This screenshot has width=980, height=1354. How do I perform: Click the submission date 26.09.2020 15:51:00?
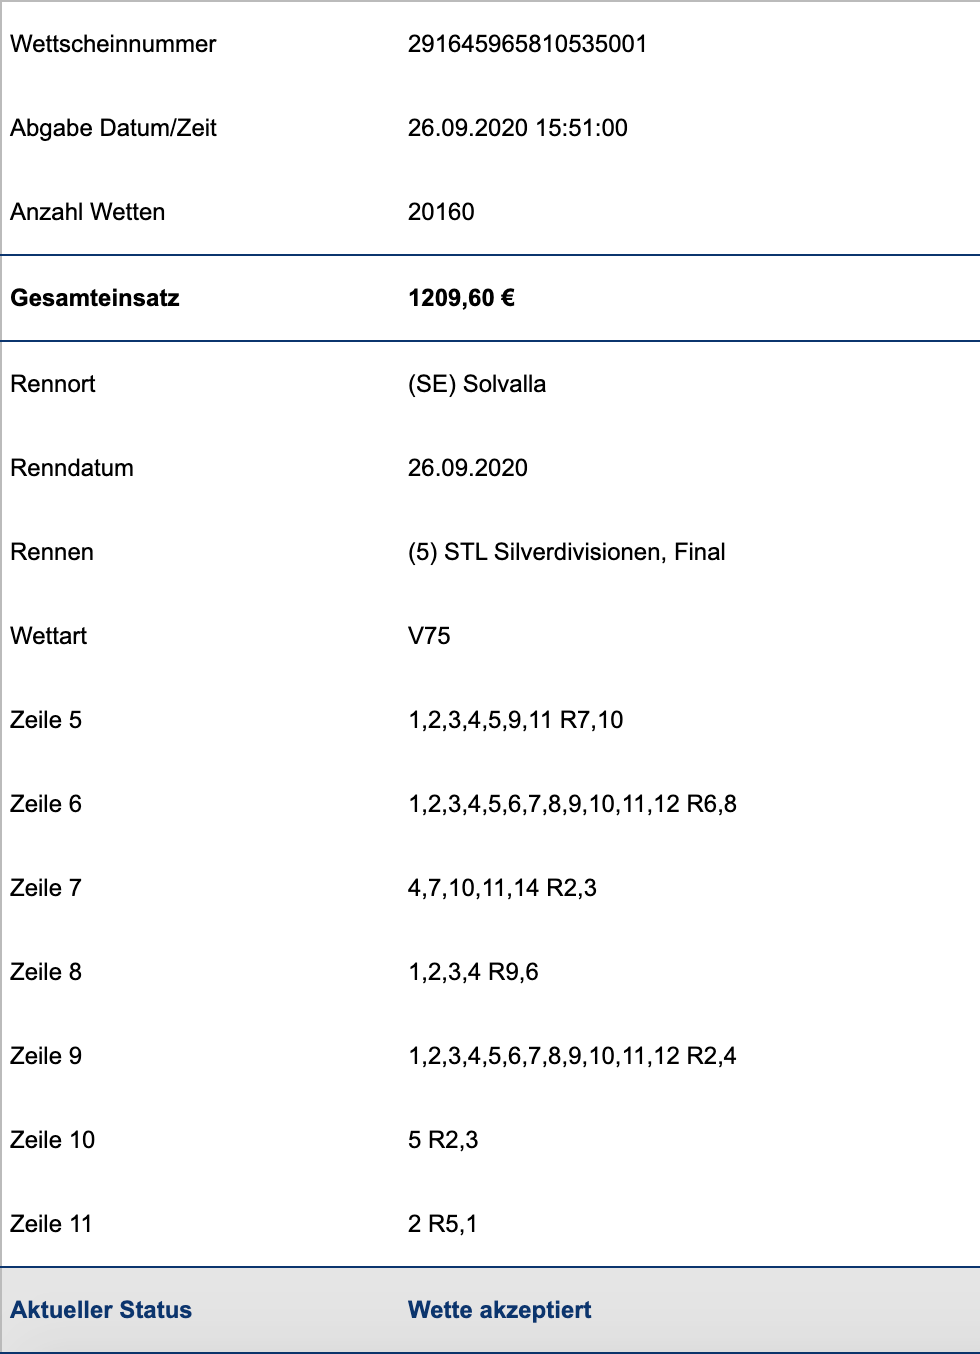coord(518,128)
